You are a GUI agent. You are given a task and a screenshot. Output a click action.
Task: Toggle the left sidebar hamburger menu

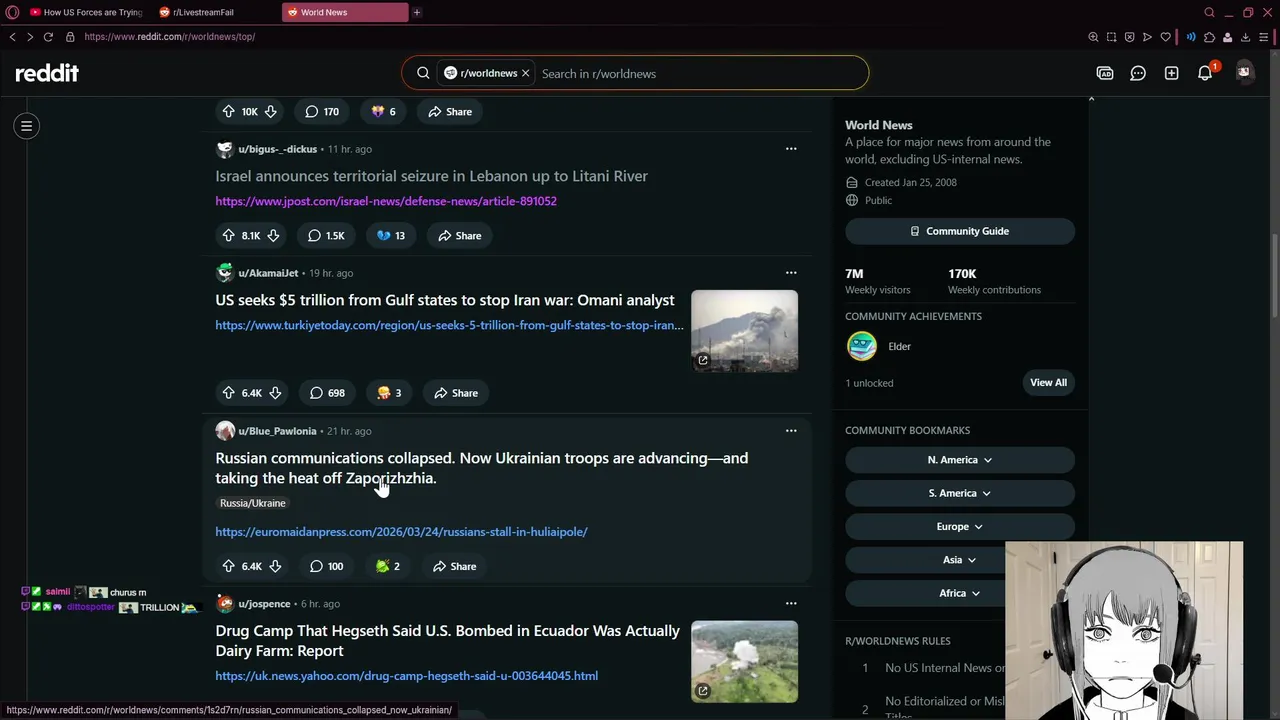[27, 126]
